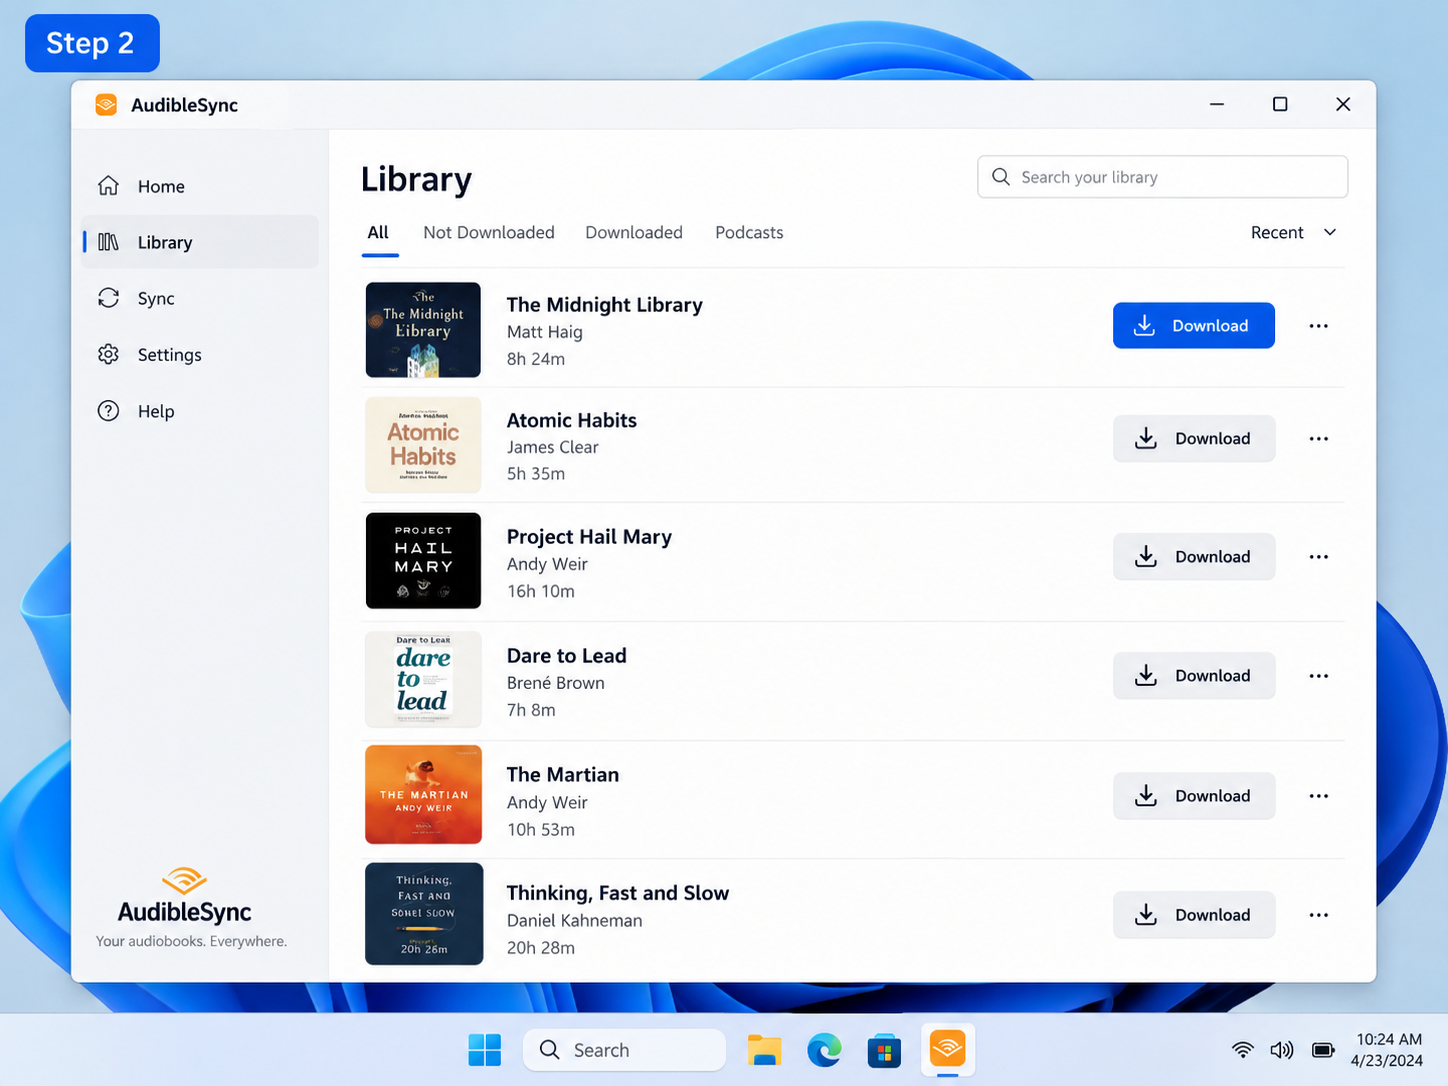Download The Midnight Library
Image resolution: width=1448 pixels, height=1086 pixels.
[x=1194, y=326]
